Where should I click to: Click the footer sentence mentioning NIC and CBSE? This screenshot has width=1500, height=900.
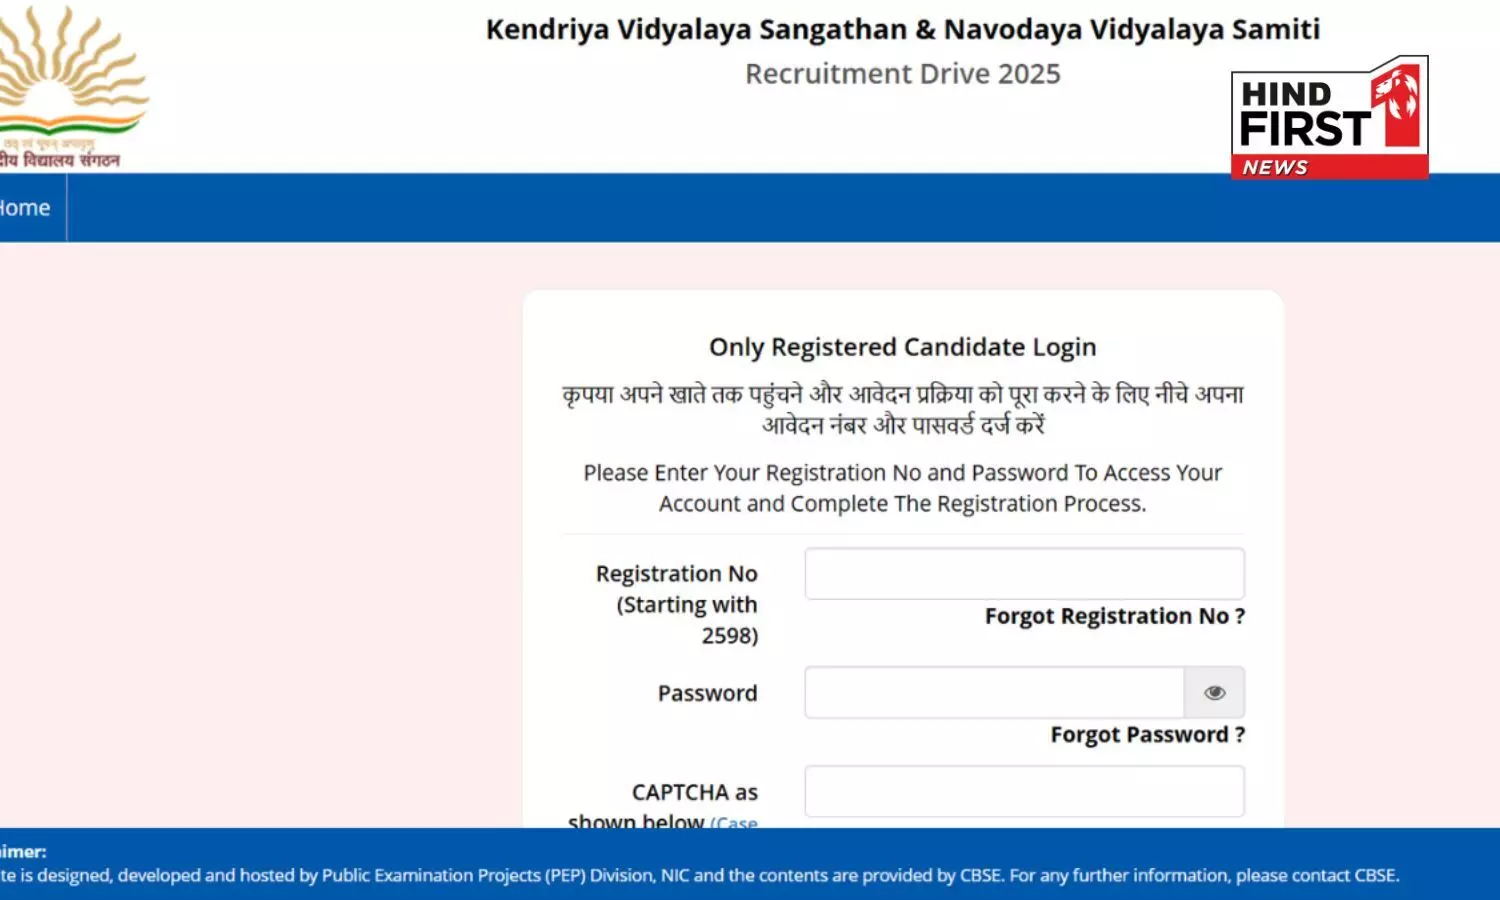click(x=700, y=876)
